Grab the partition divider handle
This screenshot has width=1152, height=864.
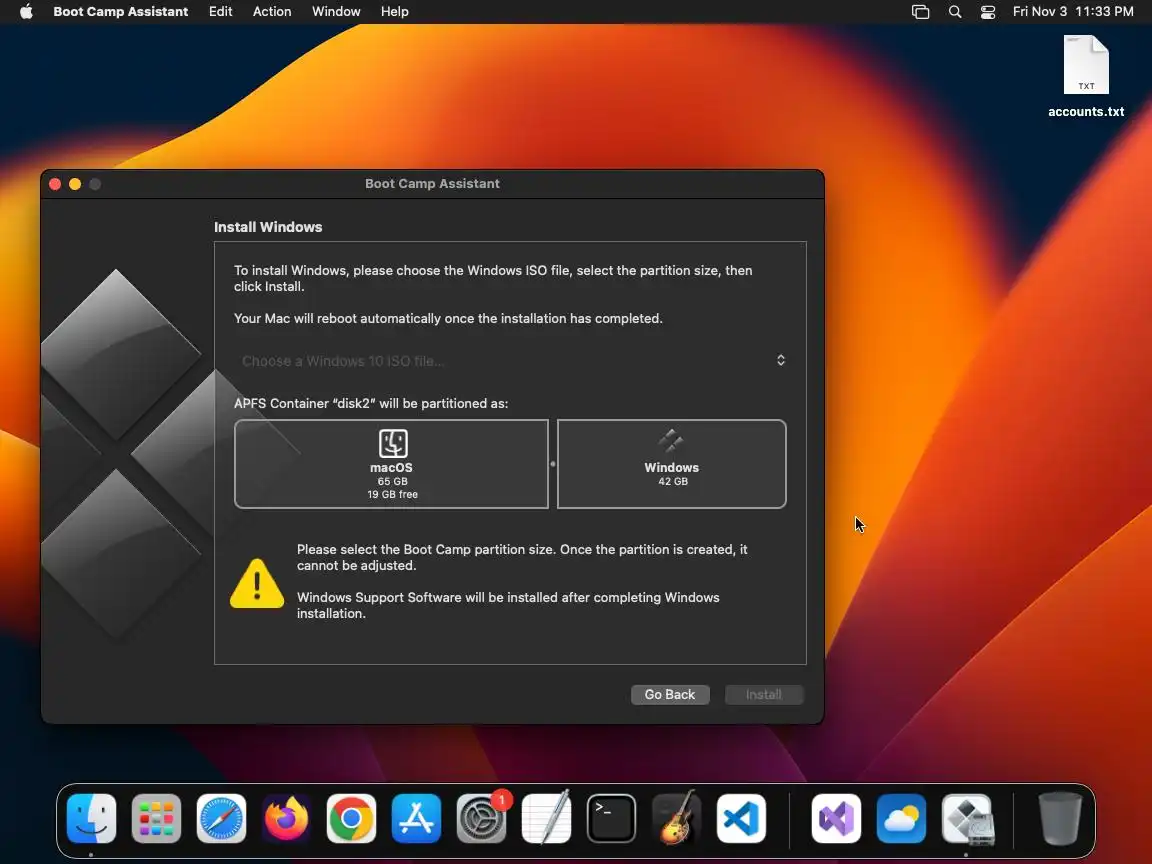[x=552, y=464]
